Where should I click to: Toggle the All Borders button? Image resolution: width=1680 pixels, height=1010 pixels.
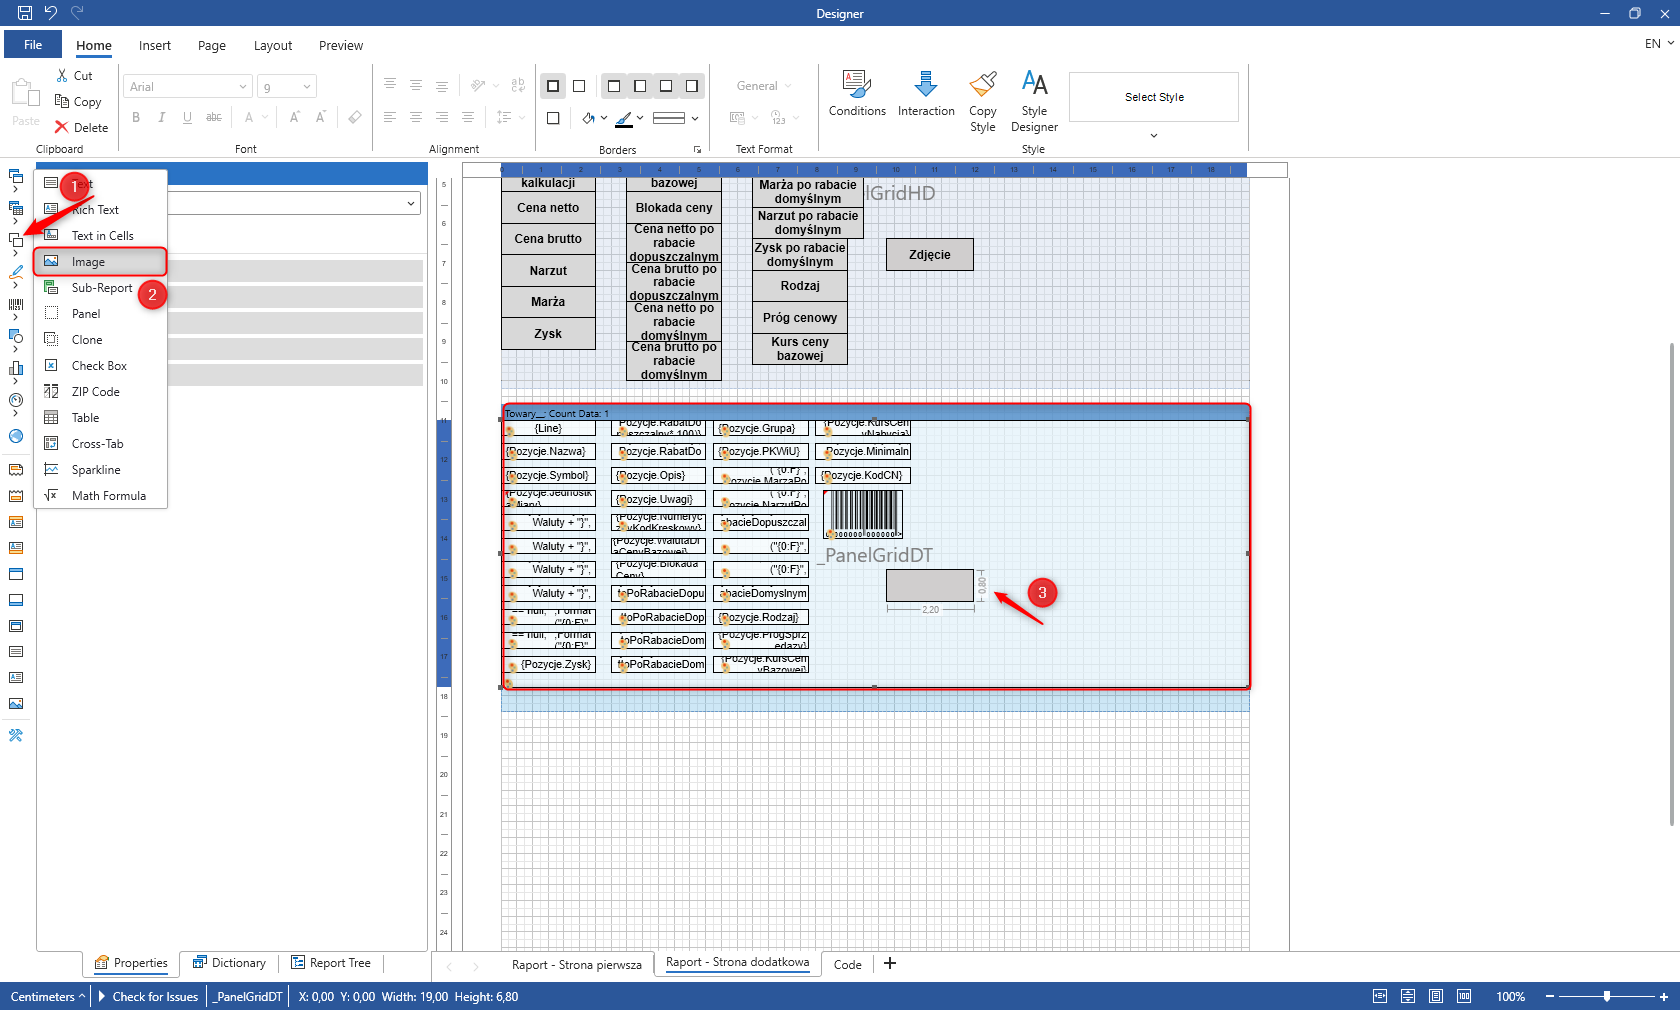(553, 86)
